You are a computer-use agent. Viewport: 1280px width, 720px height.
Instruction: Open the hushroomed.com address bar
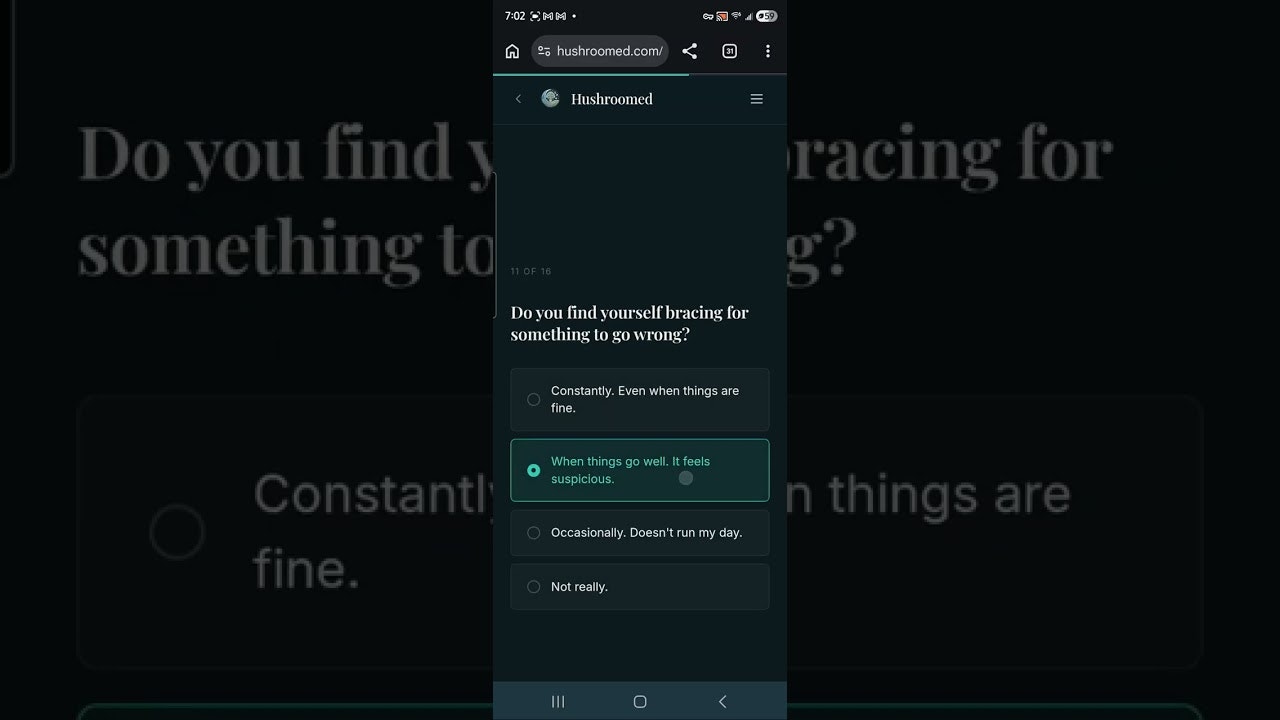tap(600, 51)
